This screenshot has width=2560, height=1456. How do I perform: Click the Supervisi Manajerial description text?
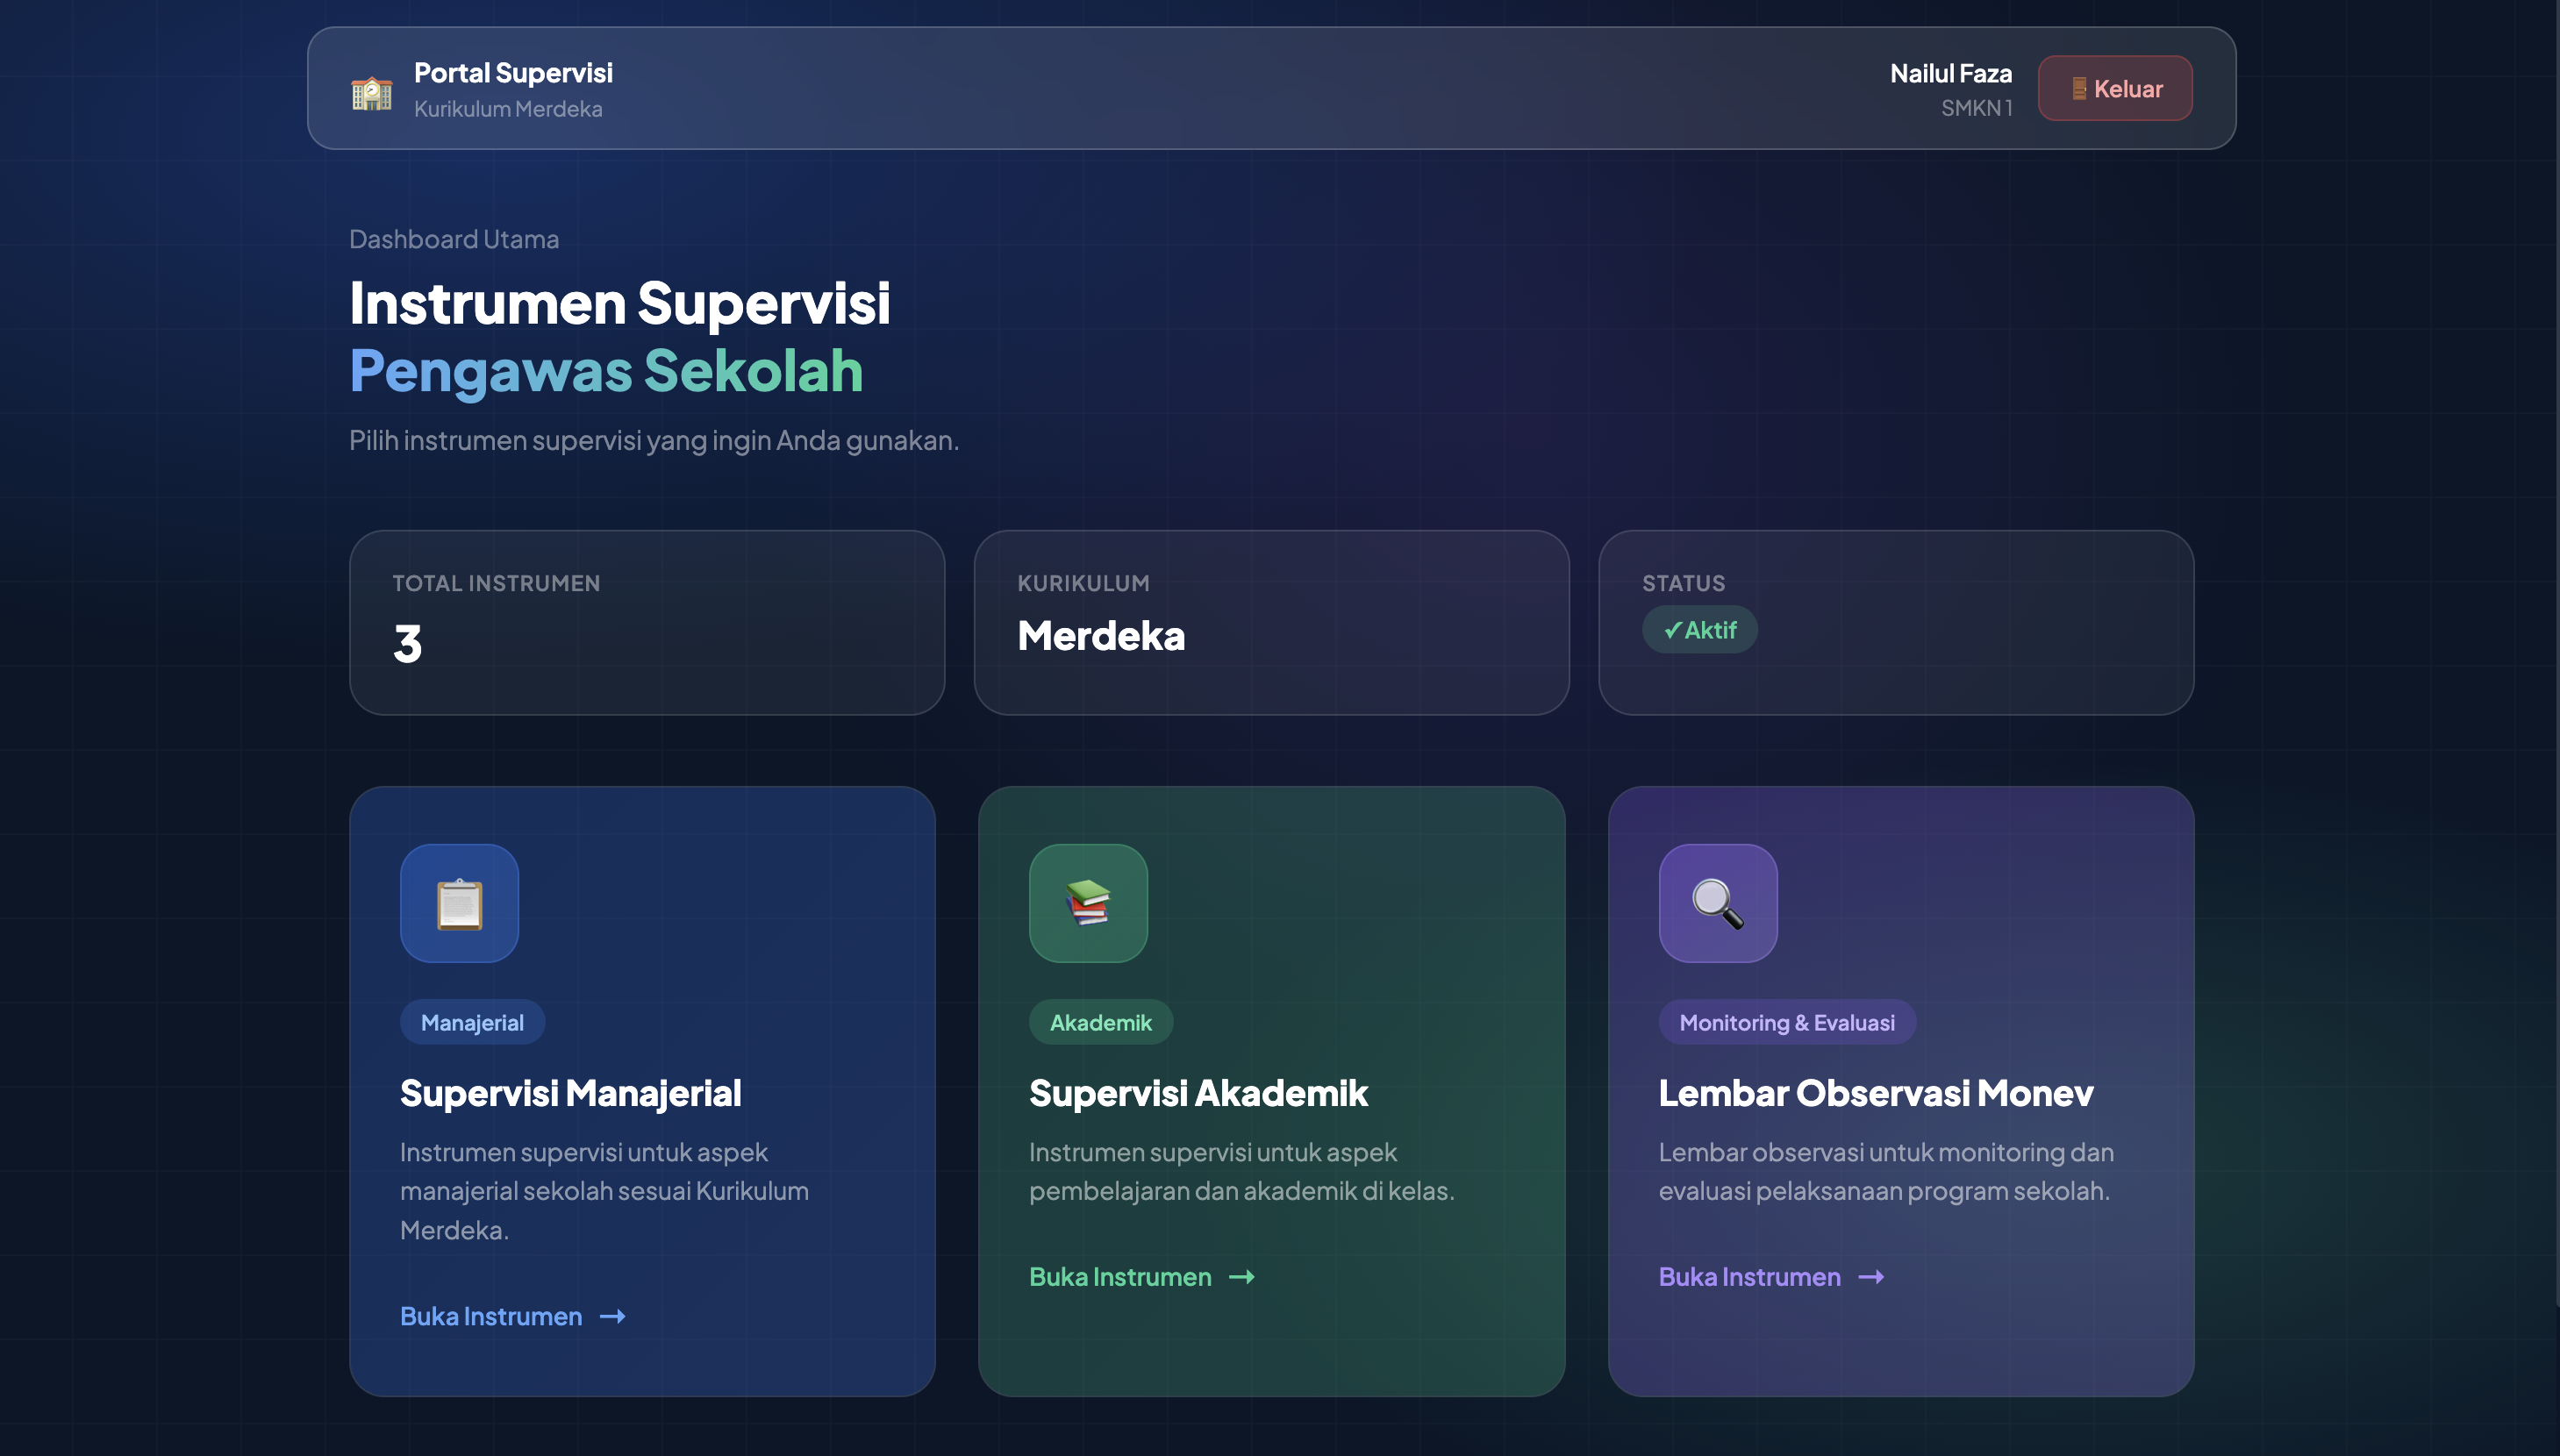(604, 1191)
